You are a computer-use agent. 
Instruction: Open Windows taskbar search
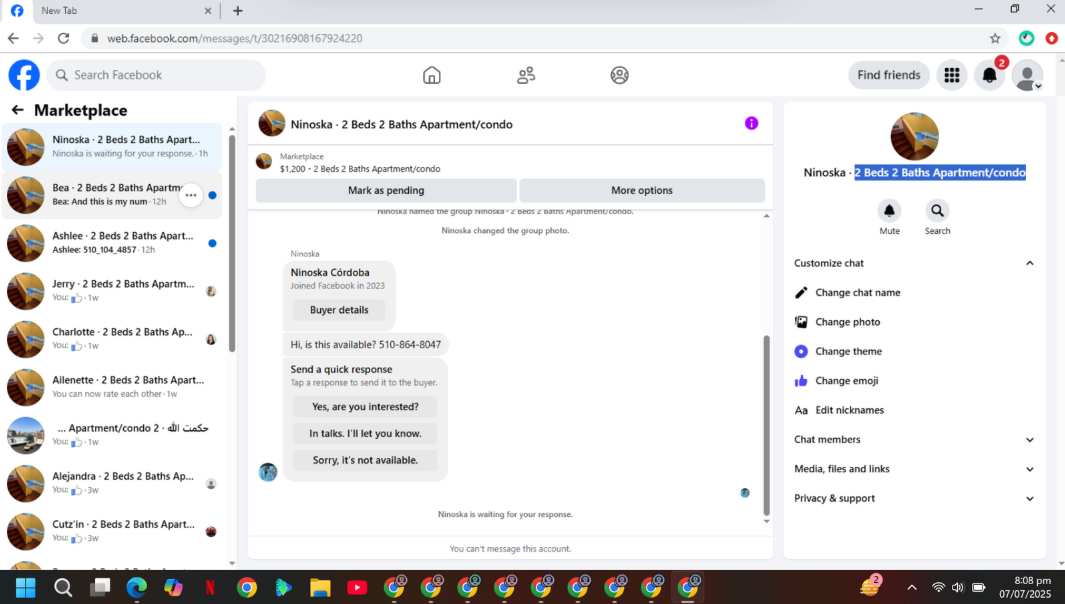pos(62,588)
